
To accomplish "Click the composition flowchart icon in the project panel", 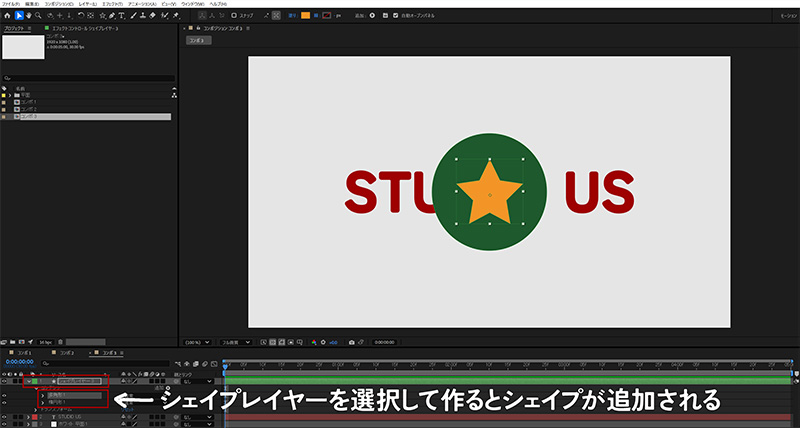I will tap(174, 95).
